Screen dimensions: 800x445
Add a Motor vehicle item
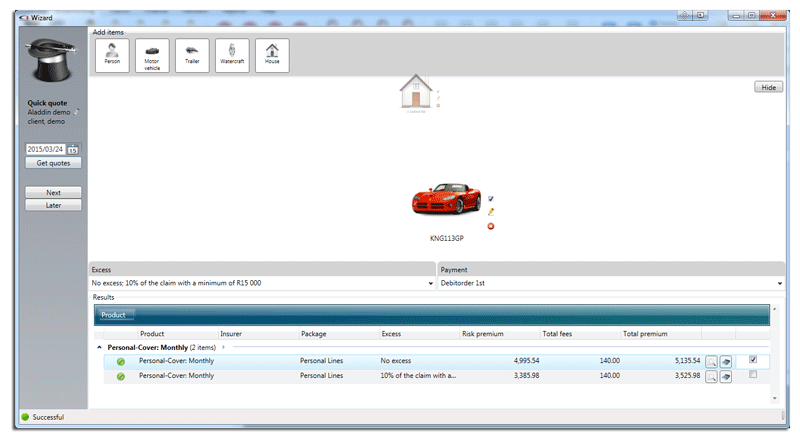click(152, 55)
